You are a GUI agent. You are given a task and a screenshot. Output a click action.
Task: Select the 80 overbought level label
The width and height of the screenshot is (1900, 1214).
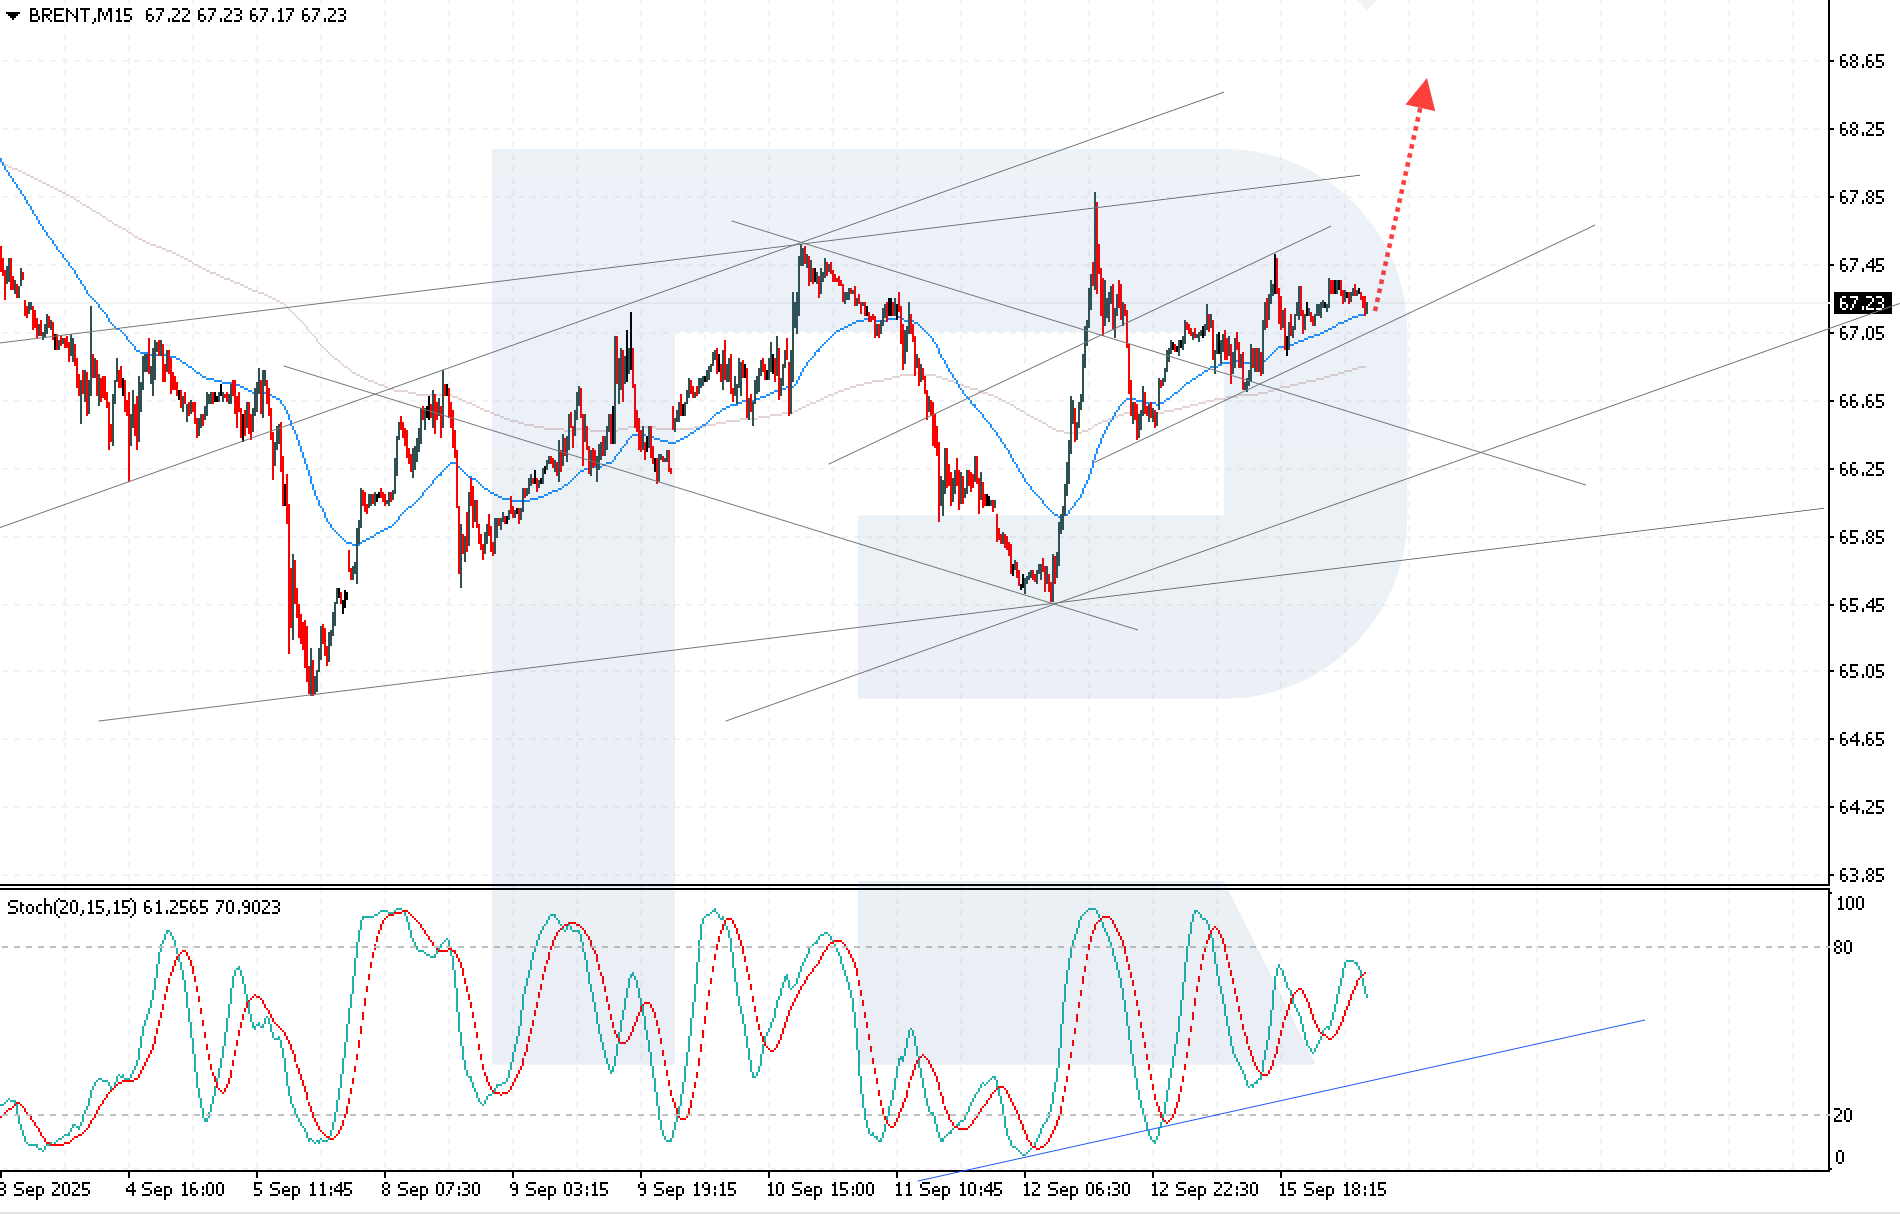[1843, 948]
